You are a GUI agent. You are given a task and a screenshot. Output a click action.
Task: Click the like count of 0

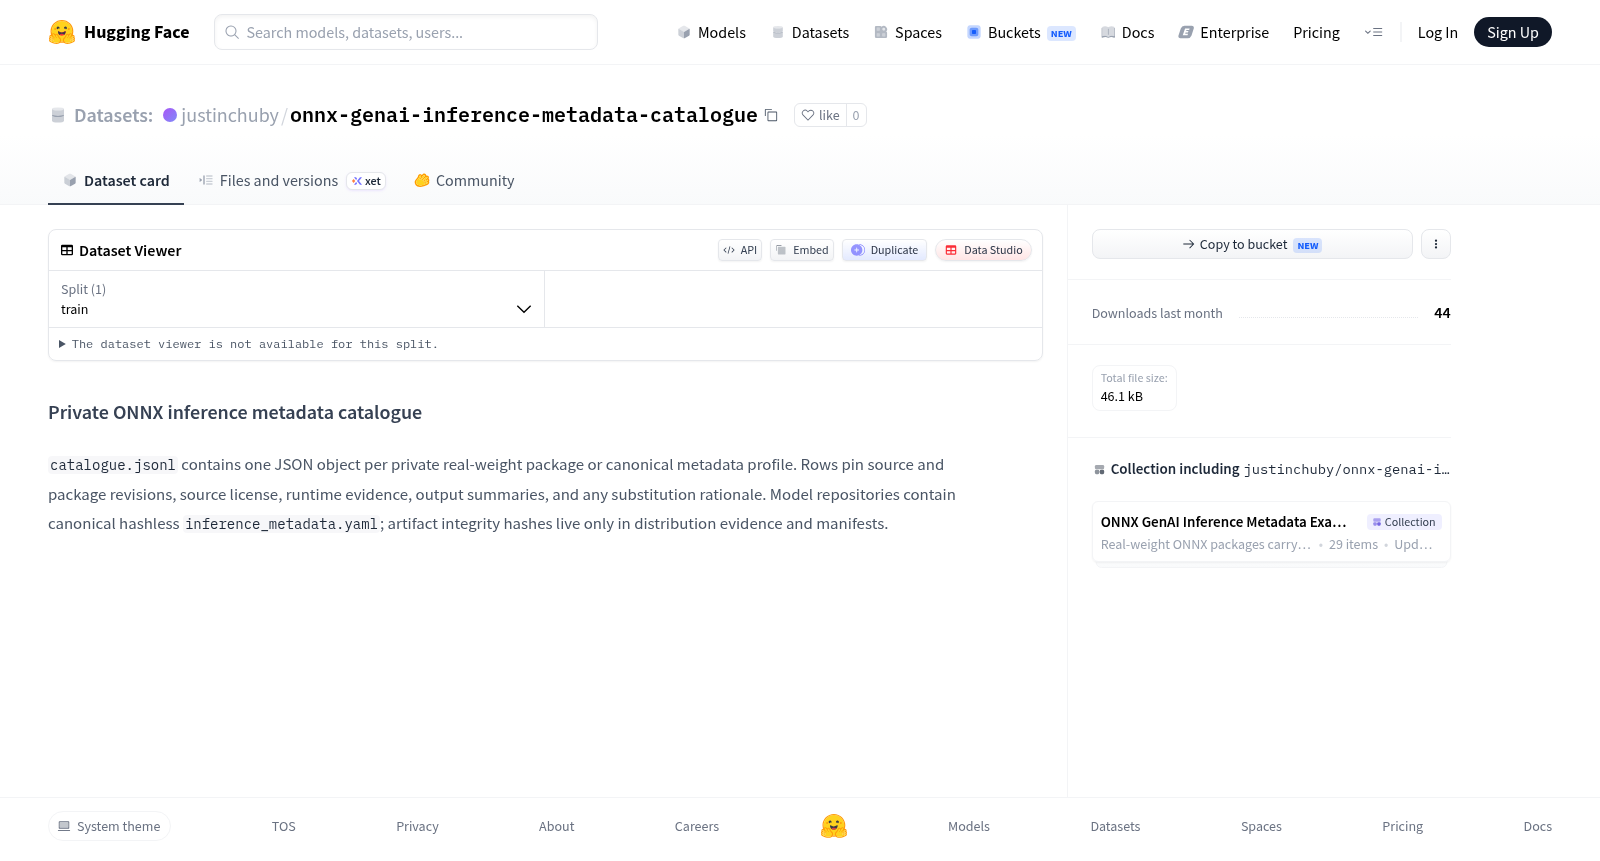tap(856, 115)
